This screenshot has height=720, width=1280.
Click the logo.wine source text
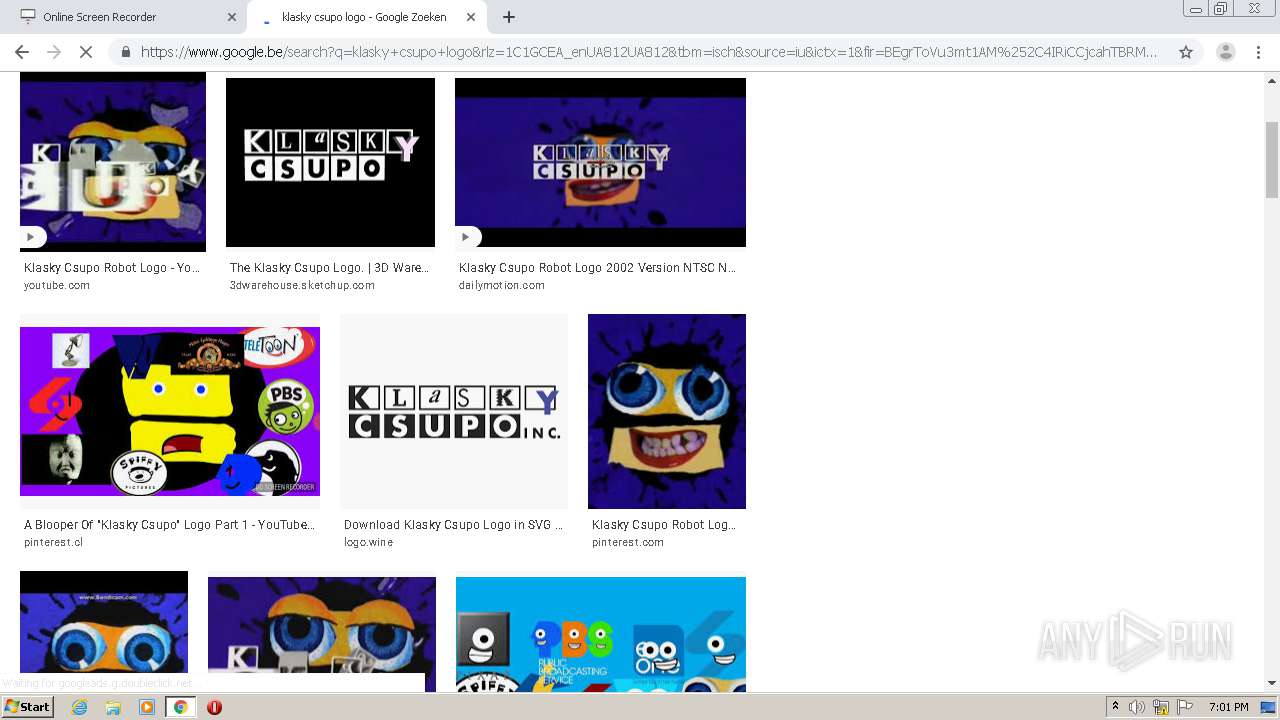pyautogui.click(x=369, y=543)
